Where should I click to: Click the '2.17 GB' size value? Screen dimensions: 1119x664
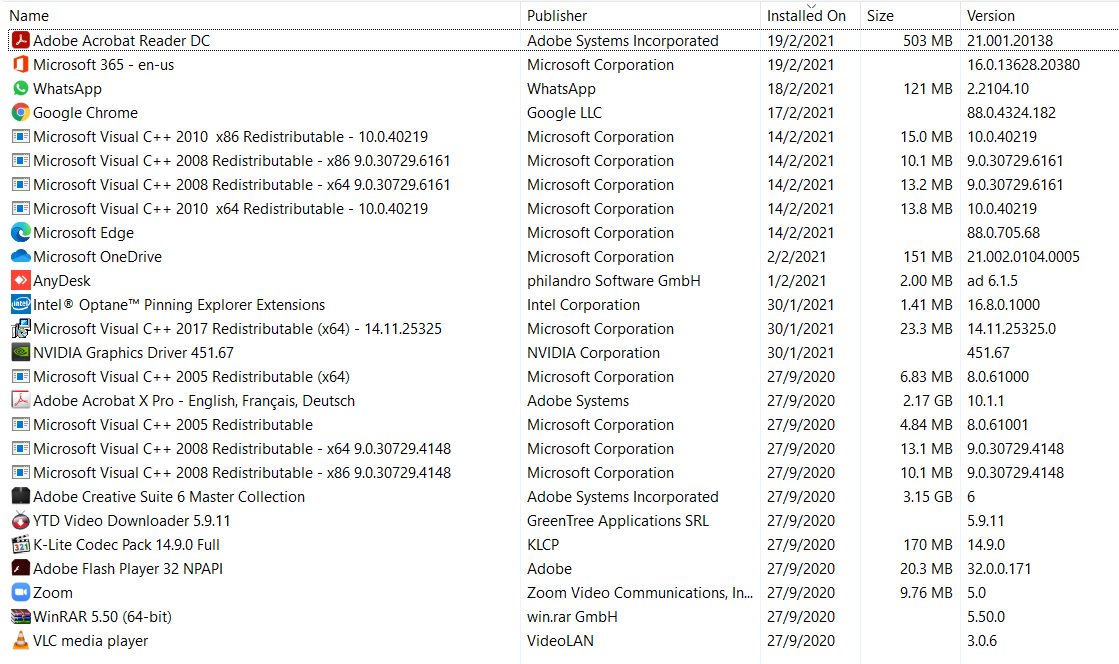(927, 401)
